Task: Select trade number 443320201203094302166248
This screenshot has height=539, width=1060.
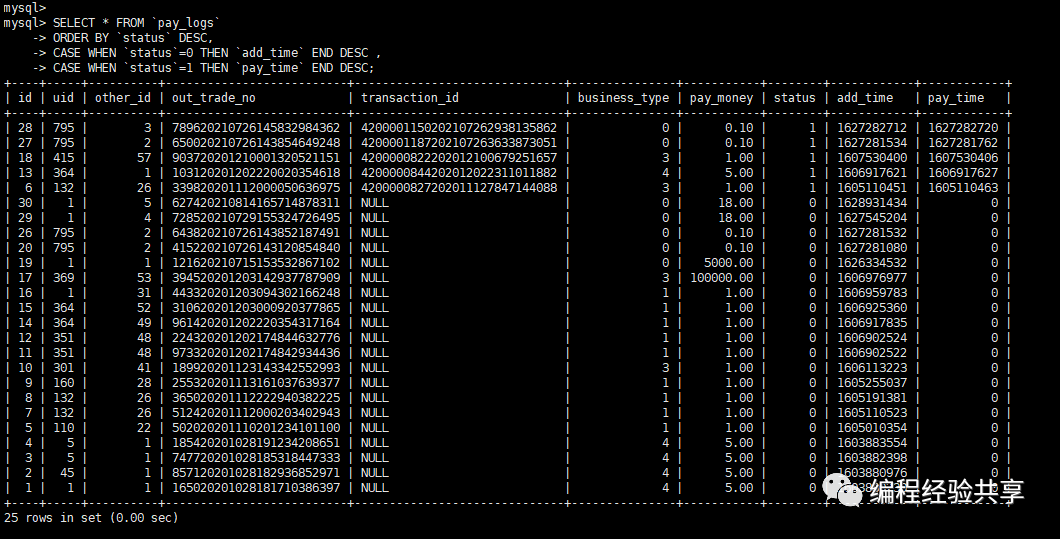Action: click(256, 293)
